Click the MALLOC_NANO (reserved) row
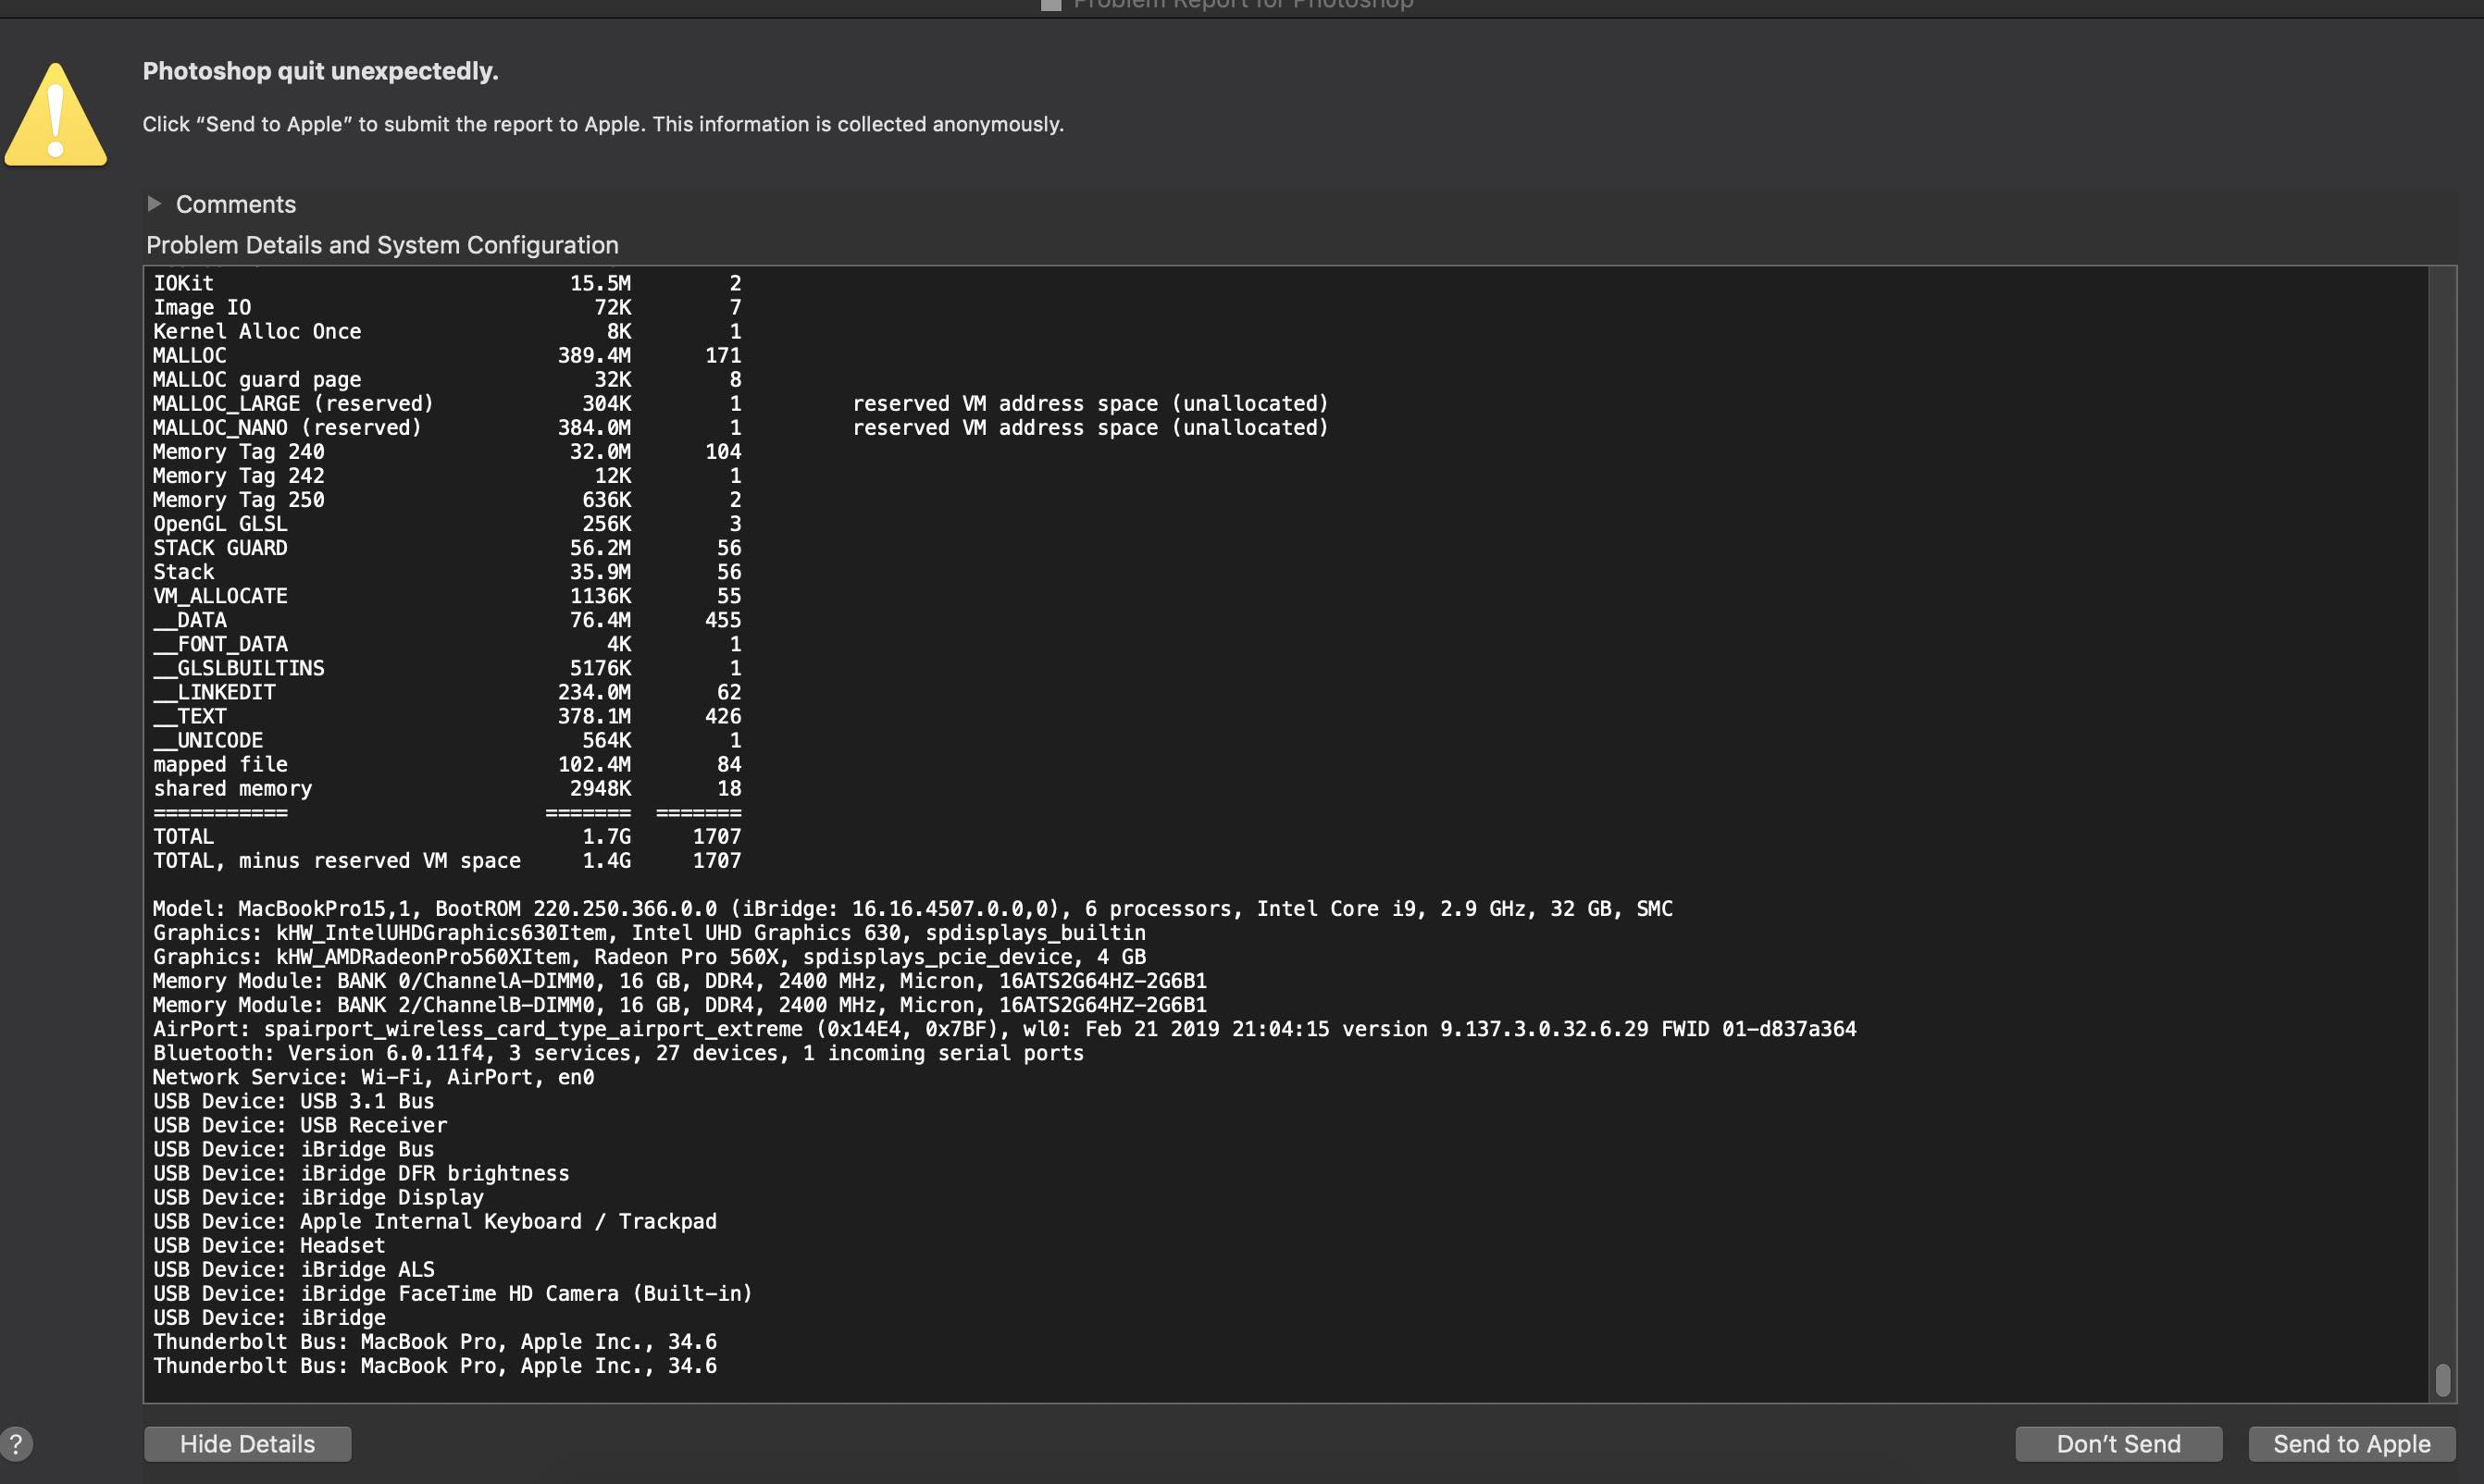 (287, 428)
